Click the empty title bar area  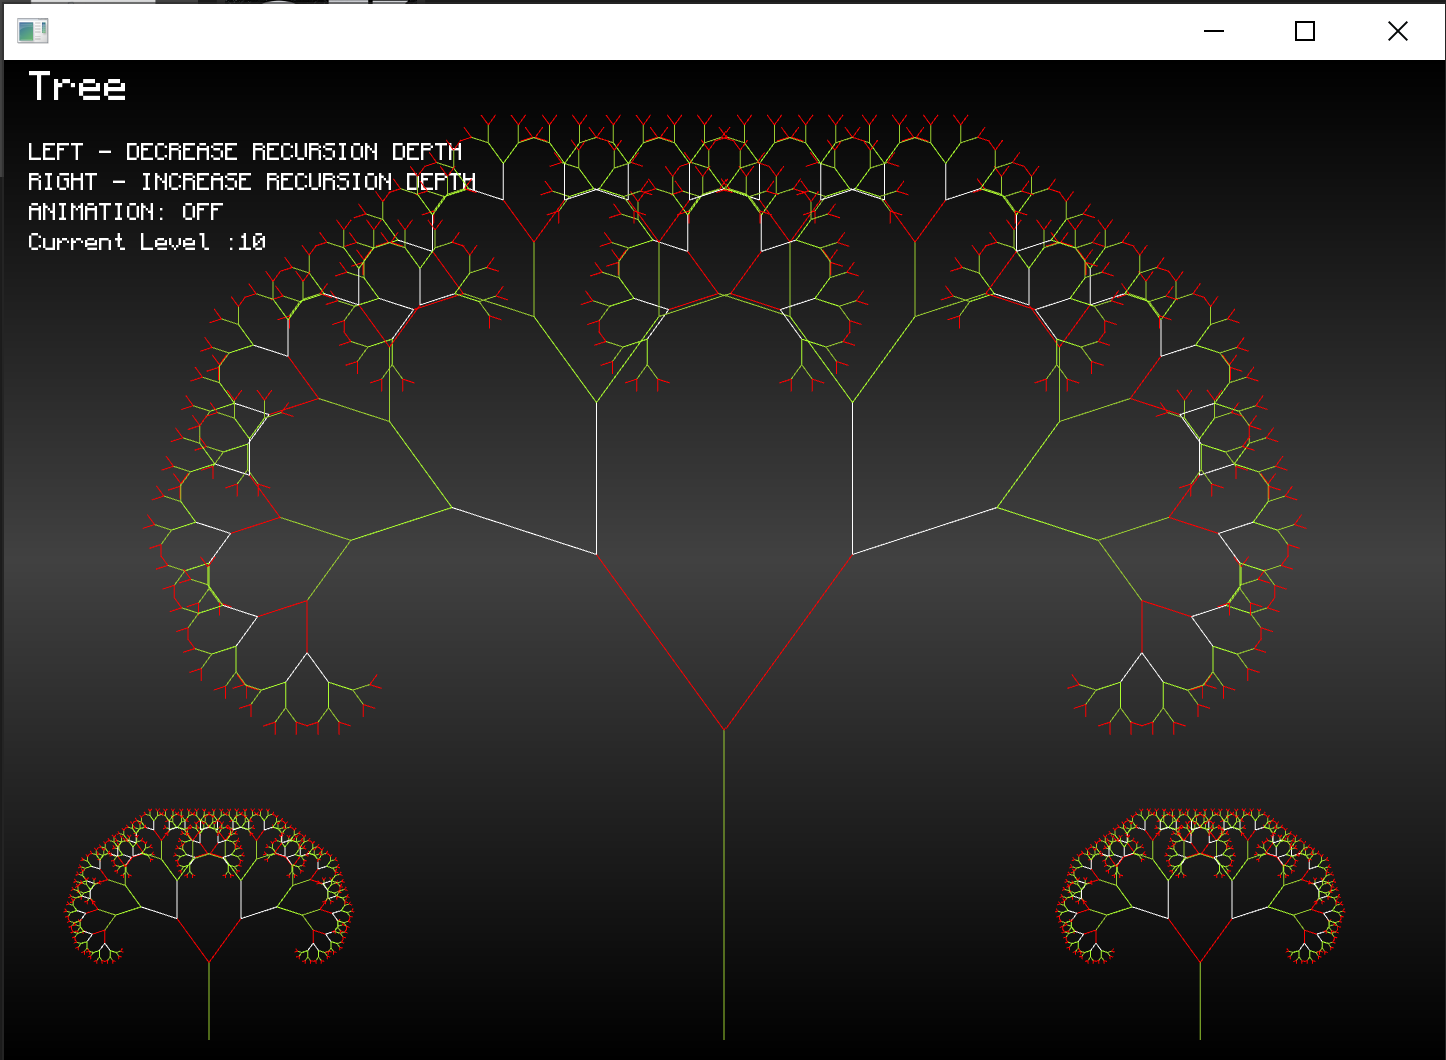[700, 31]
